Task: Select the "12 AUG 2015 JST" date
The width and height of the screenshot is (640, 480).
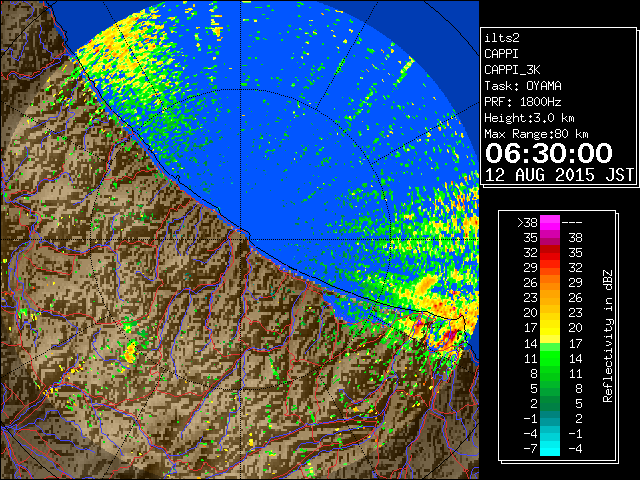Action: click(x=559, y=175)
